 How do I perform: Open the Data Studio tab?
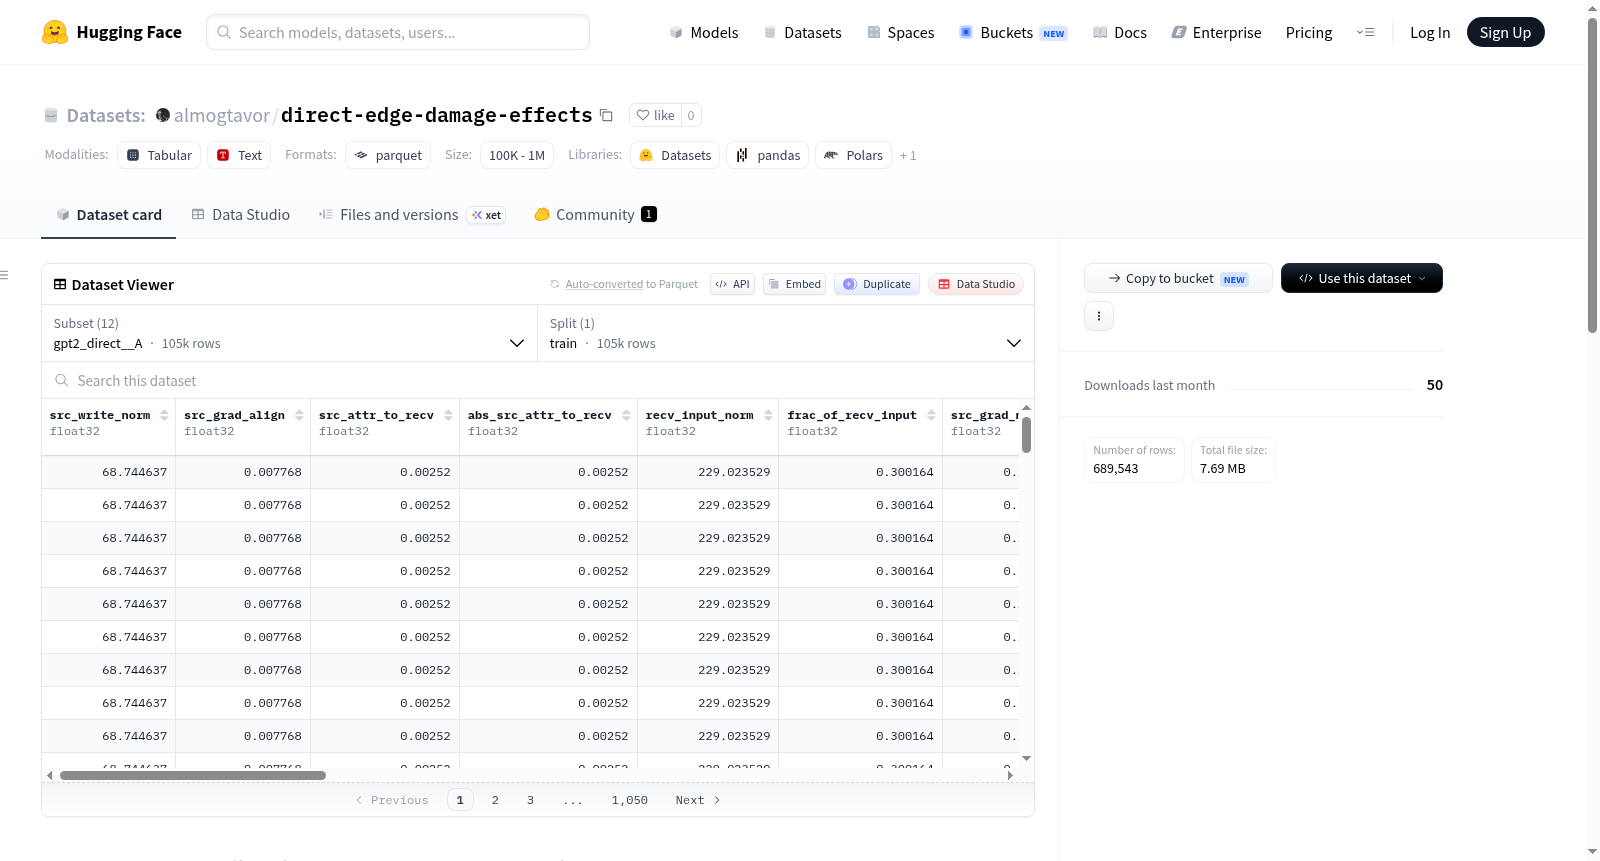(241, 215)
